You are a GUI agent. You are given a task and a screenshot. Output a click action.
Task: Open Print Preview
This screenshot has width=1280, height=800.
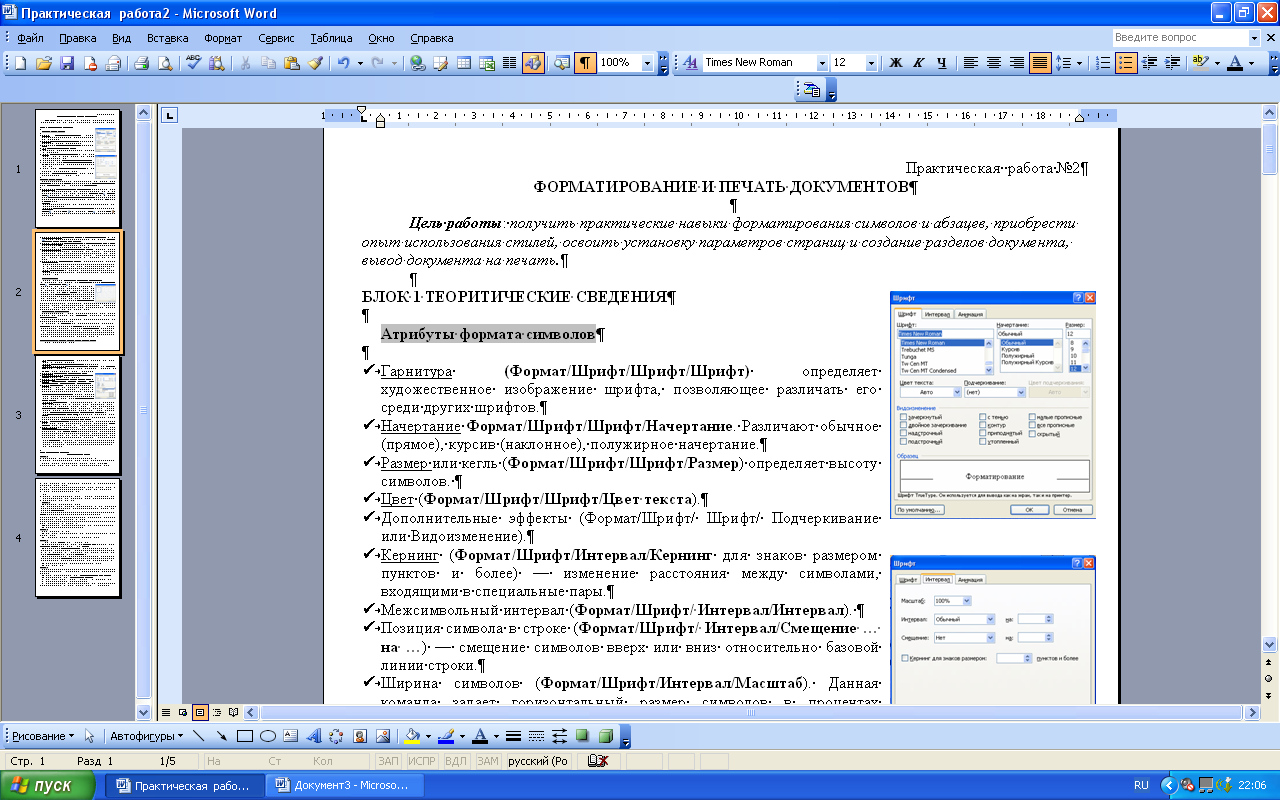click(x=164, y=62)
